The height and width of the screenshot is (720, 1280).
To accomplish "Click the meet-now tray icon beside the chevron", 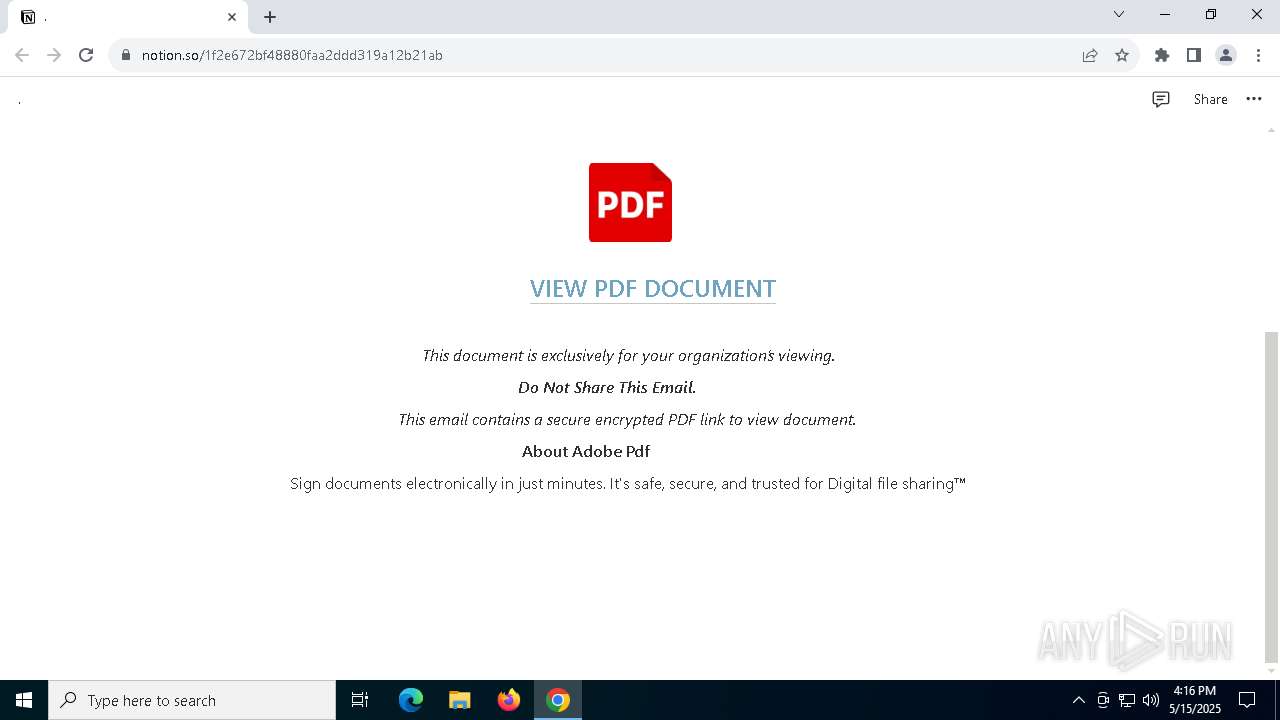I will 1103,700.
